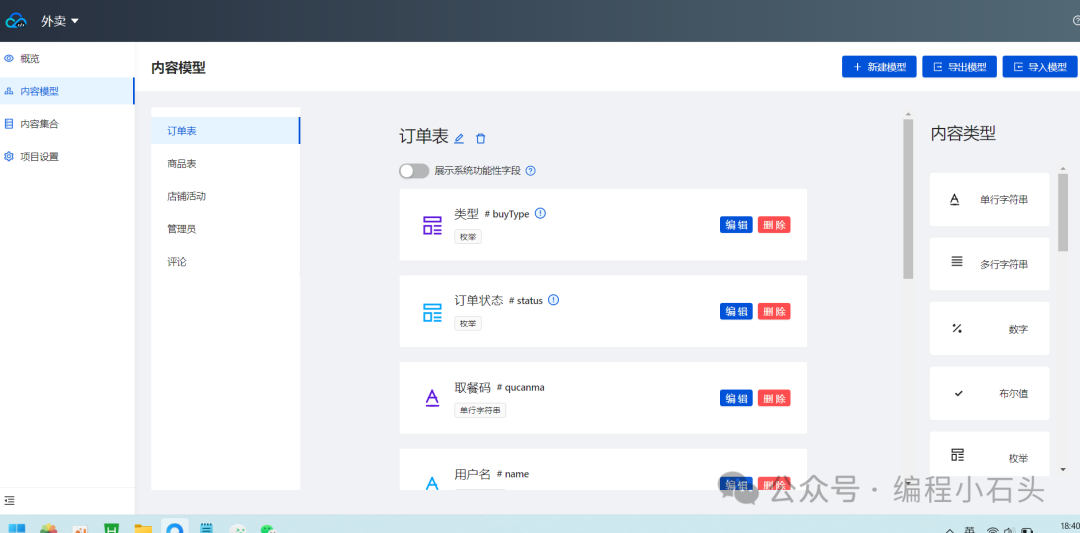Click 删除 for the 类型 field
The height and width of the screenshot is (533, 1080).
click(x=774, y=225)
